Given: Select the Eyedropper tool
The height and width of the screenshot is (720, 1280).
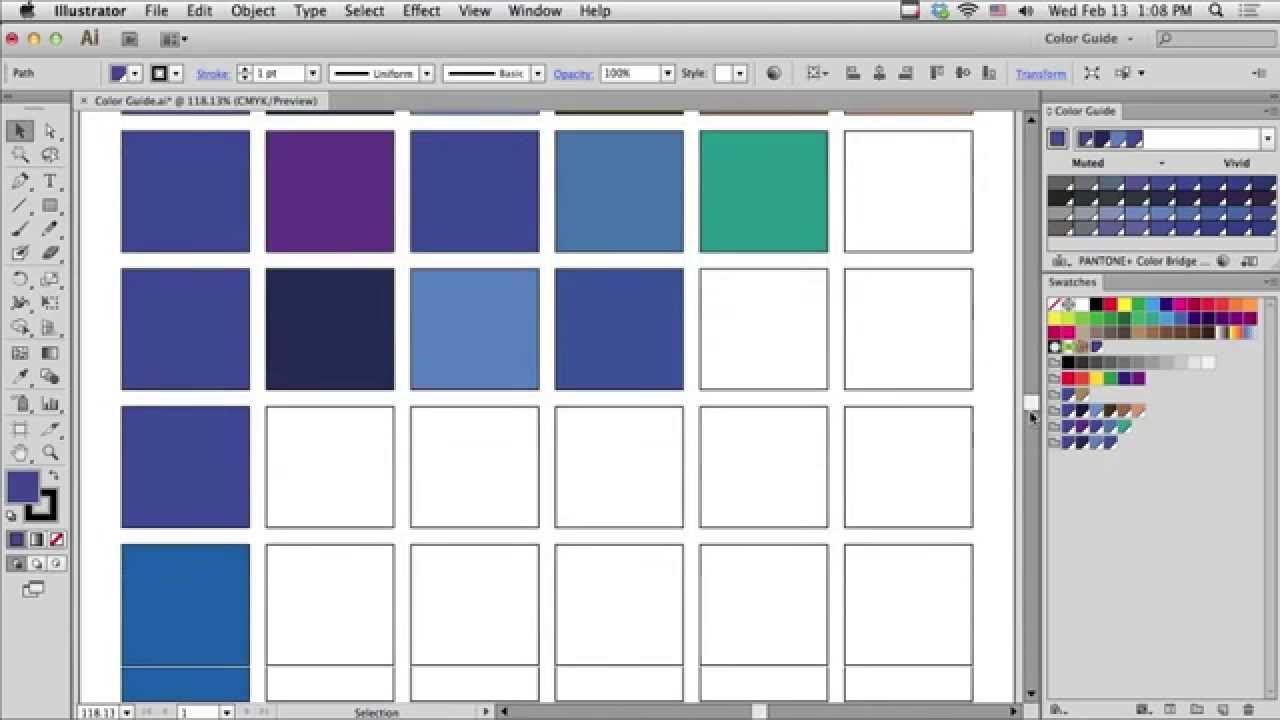Looking at the screenshot, I should click(20, 377).
